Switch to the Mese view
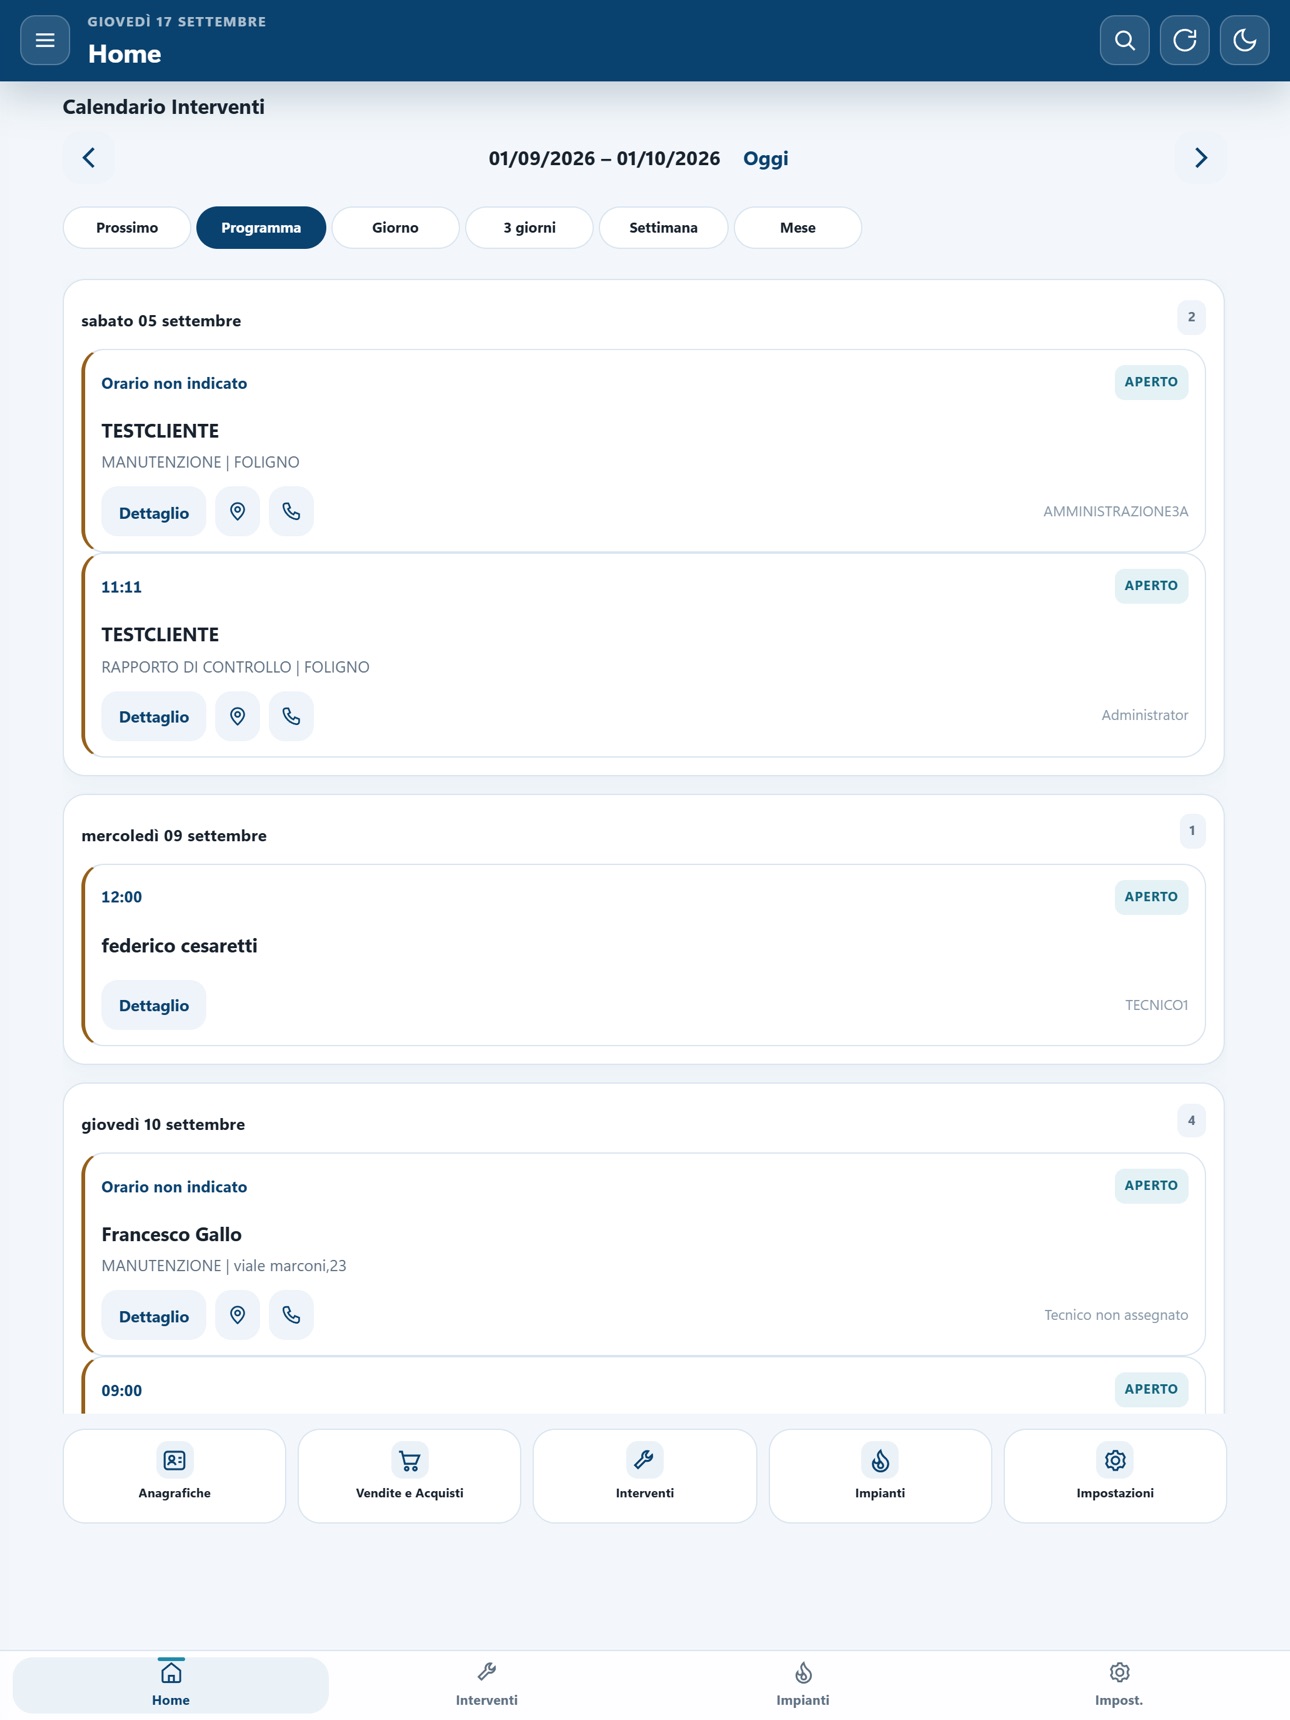Image resolution: width=1290 pixels, height=1720 pixels. [x=797, y=228]
